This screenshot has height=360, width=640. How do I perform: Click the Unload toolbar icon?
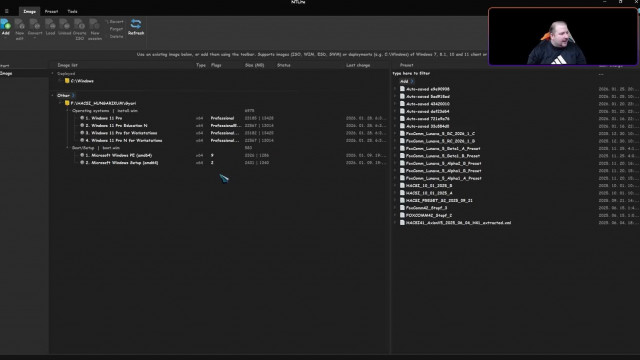click(64, 24)
